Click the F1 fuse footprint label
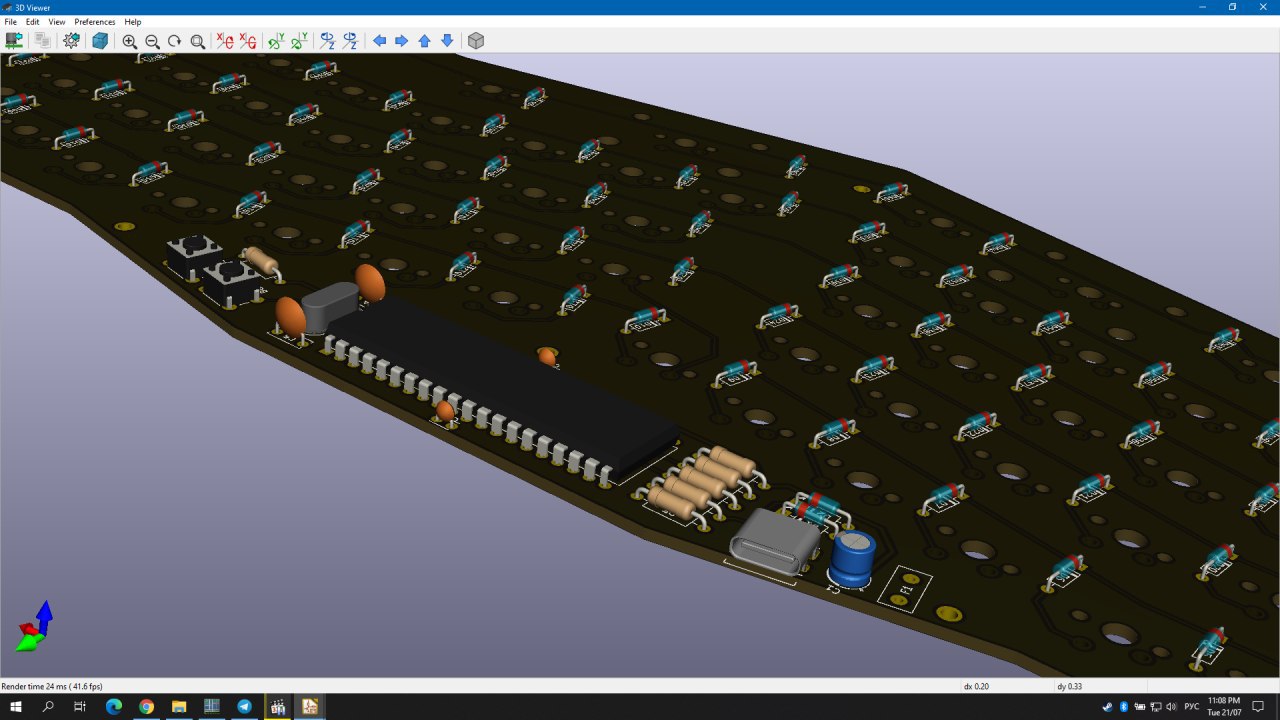This screenshot has width=1280, height=720. tap(906, 590)
